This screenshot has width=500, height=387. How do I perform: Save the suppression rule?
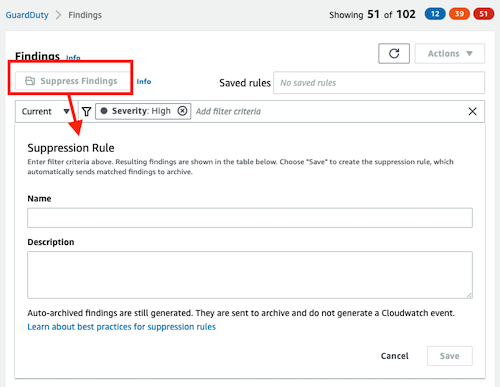click(x=450, y=356)
